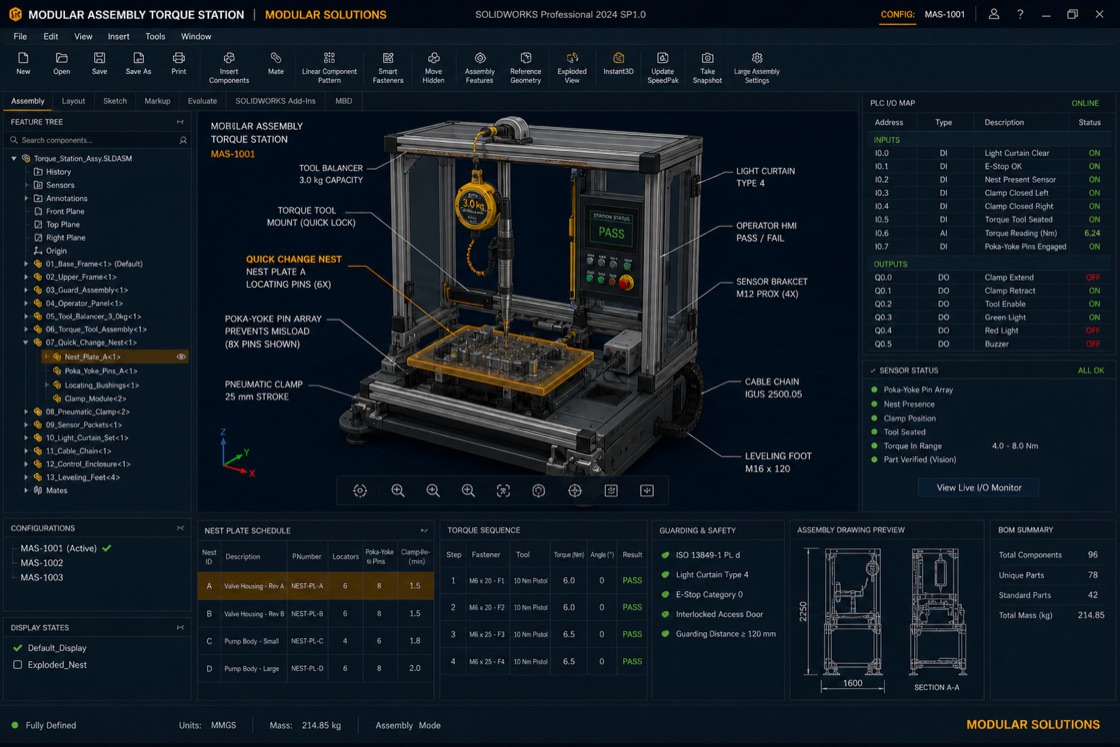1120x747 pixels.
Task: Click Update SpeedPak
Action: [x=663, y=67]
